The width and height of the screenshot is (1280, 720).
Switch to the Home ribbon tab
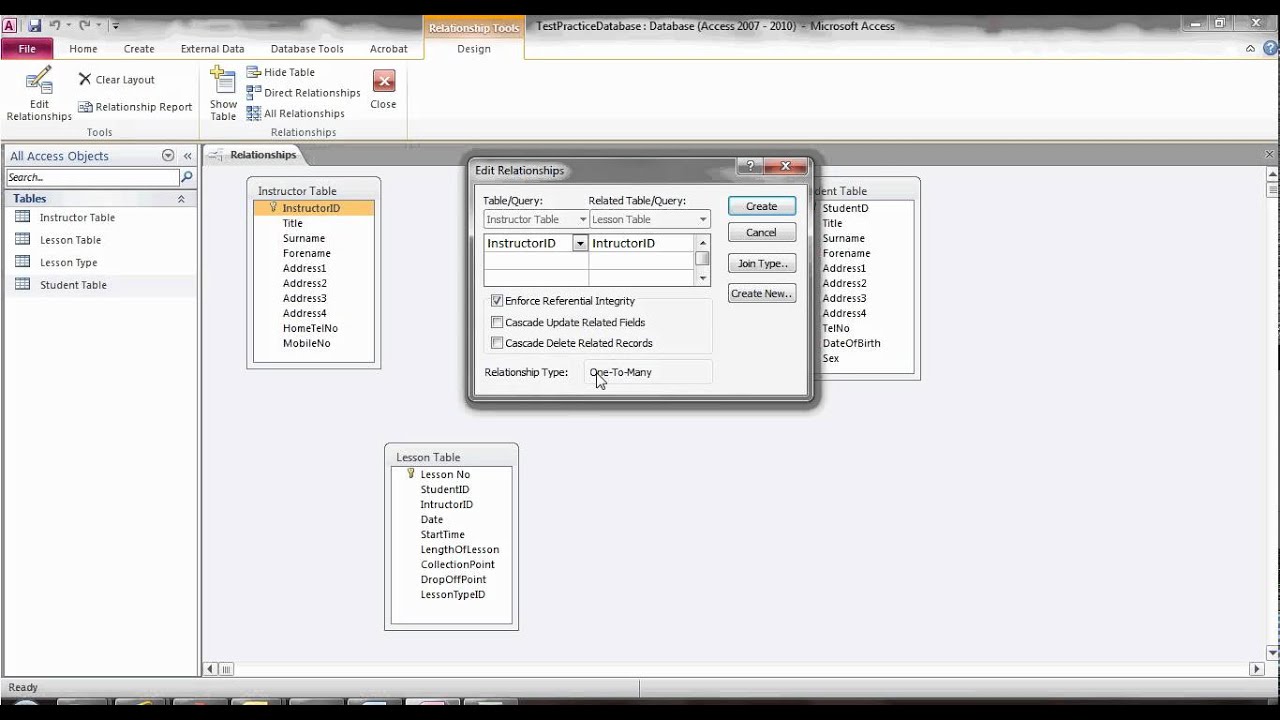click(83, 48)
